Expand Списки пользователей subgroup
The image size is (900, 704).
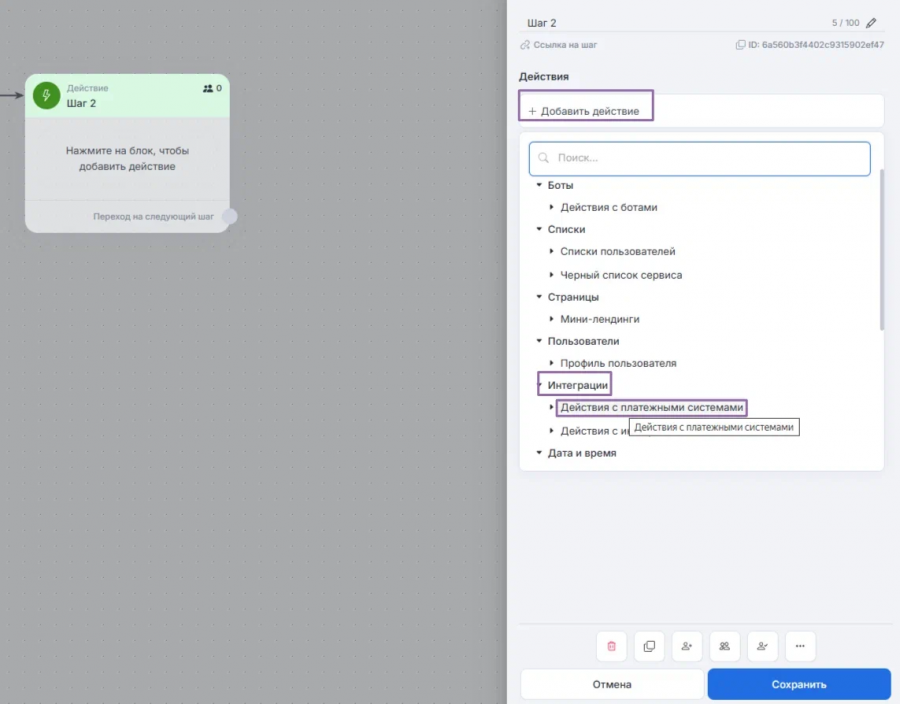551,251
